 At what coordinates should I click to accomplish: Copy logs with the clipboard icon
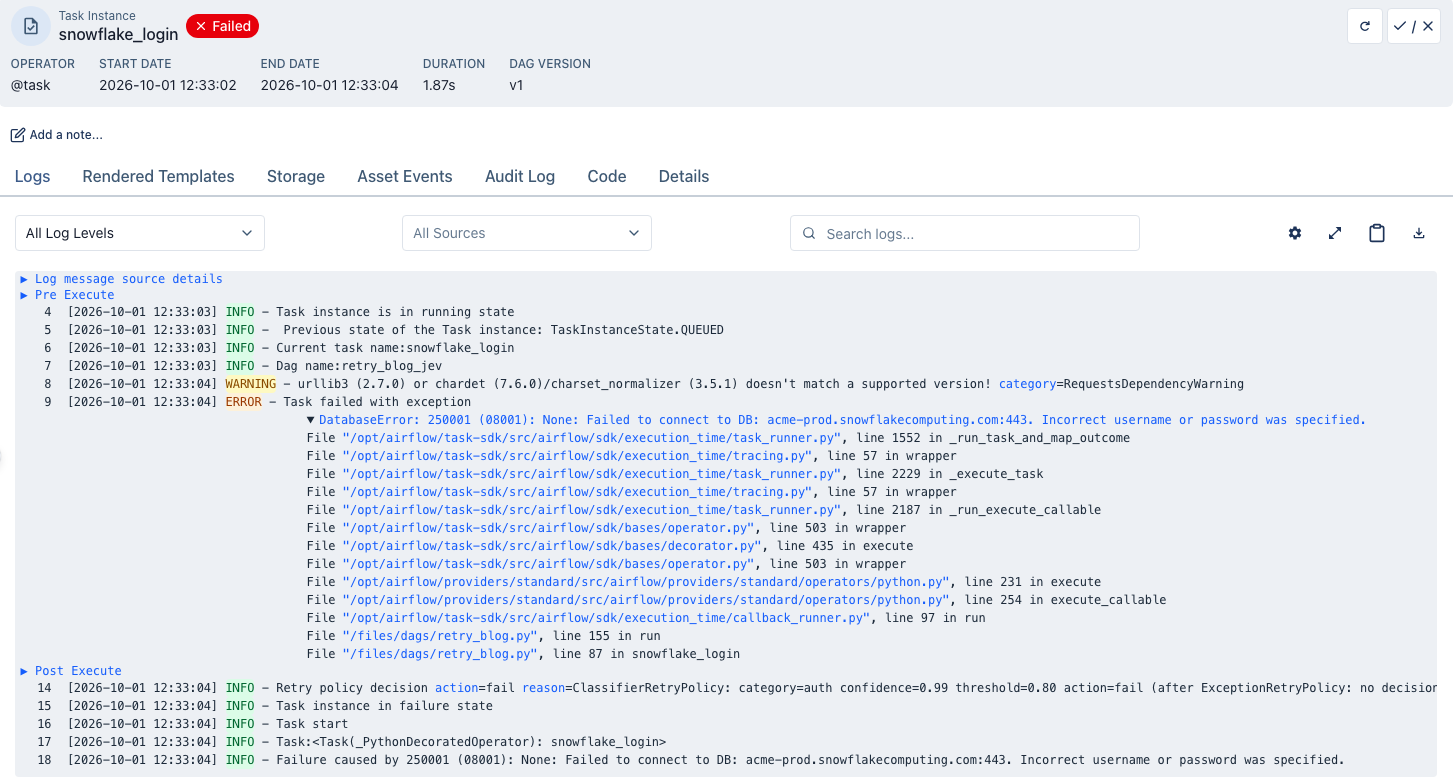(1377, 233)
